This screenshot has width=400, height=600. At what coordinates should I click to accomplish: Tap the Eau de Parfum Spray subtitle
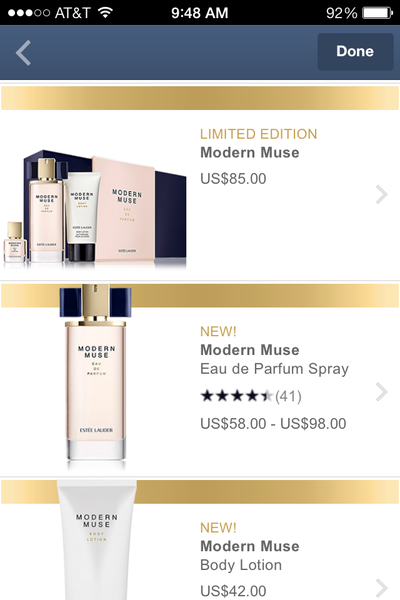[274, 369]
